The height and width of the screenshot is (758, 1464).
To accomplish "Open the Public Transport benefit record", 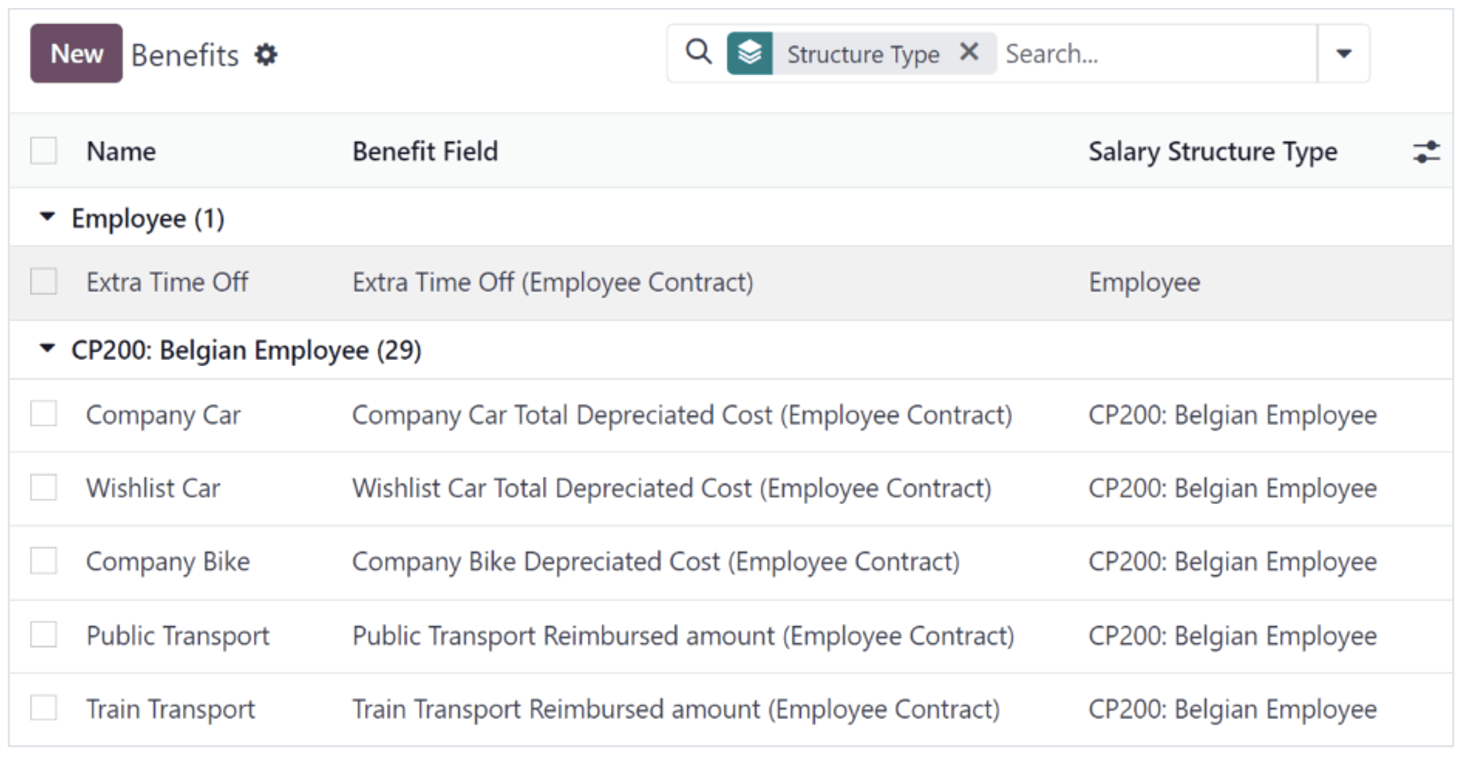I will [178, 636].
